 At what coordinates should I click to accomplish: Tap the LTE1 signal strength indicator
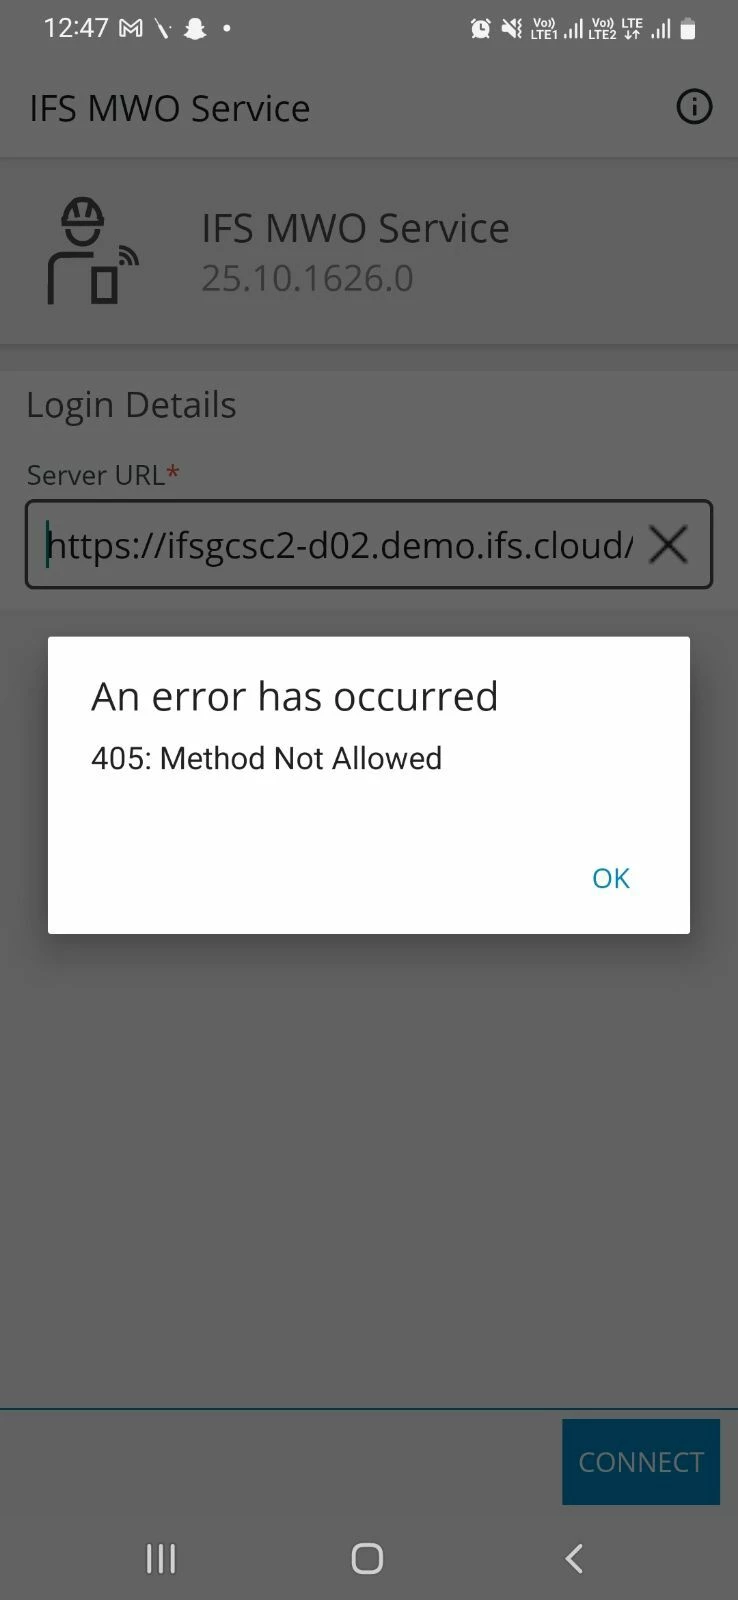pyautogui.click(x=557, y=29)
